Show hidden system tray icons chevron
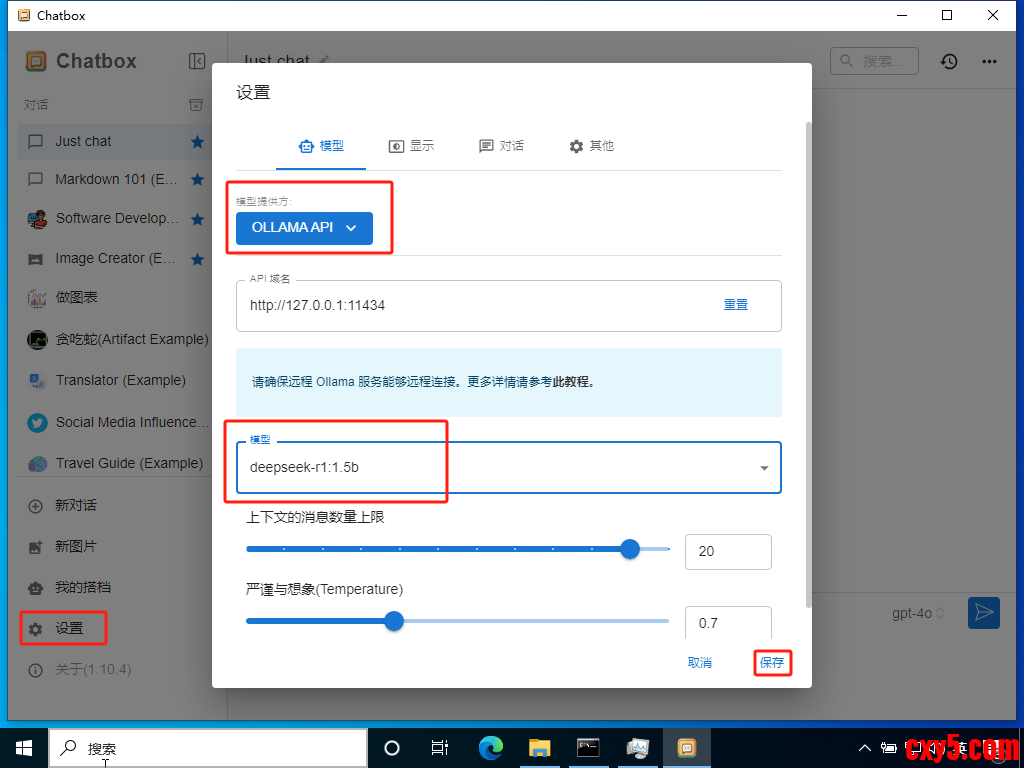1024x768 pixels. coord(865,748)
